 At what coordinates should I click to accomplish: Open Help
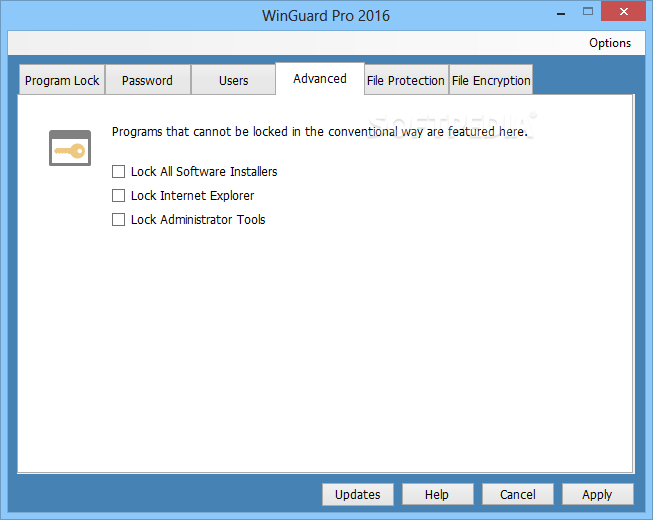tap(437, 494)
